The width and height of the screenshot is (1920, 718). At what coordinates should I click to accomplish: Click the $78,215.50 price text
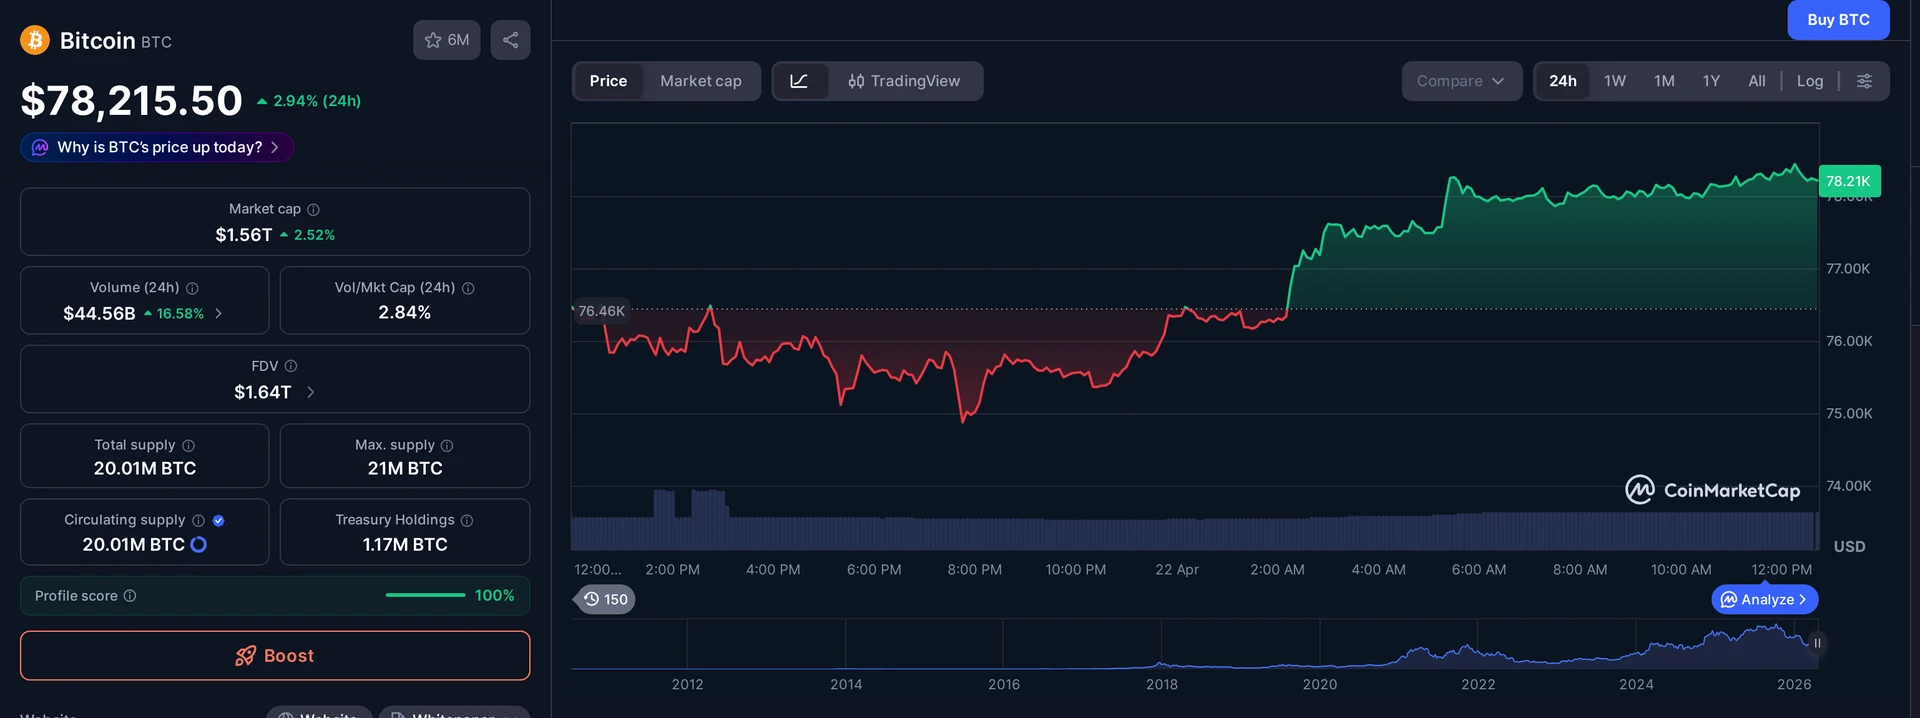[131, 100]
